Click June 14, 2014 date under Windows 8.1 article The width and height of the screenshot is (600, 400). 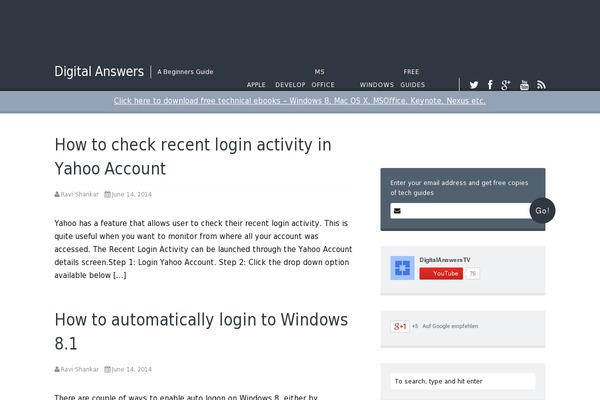pos(131,369)
